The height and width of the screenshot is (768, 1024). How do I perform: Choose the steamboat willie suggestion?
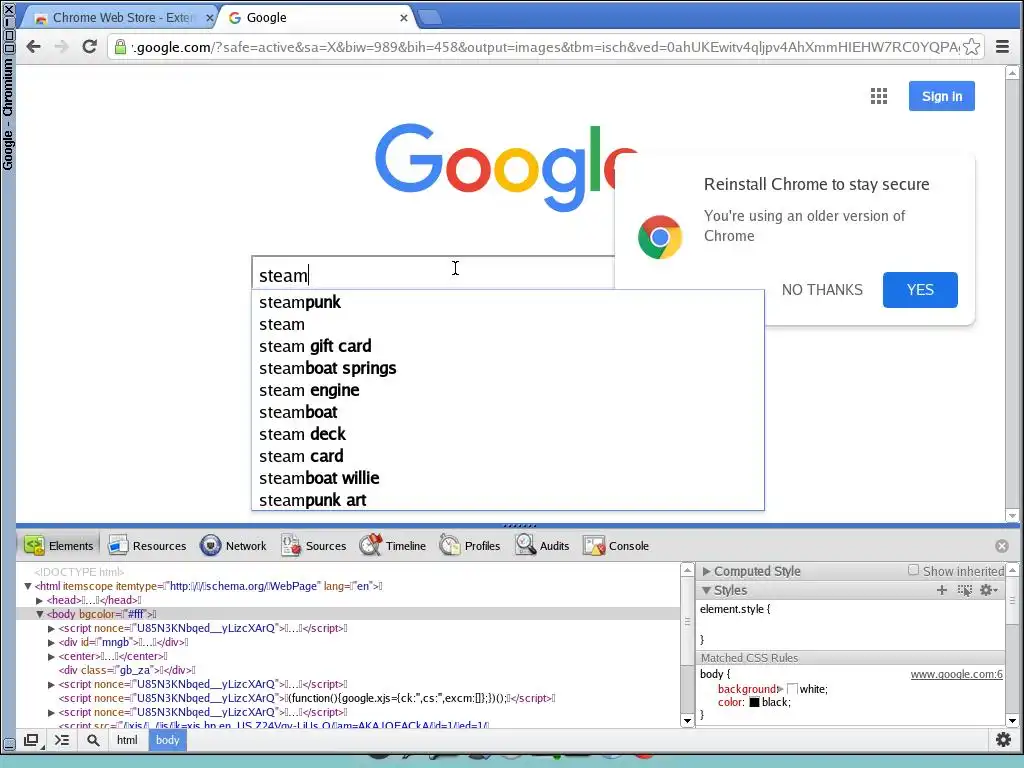[x=507, y=477]
